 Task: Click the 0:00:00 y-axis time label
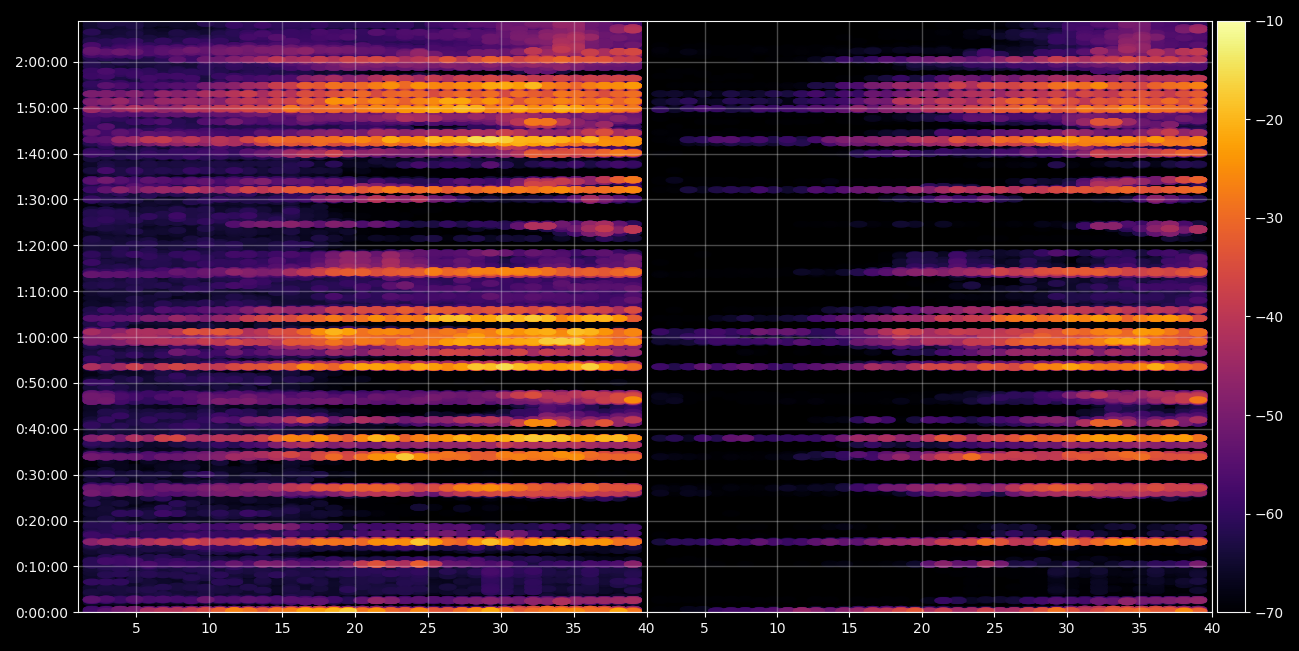[x=42, y=613]
